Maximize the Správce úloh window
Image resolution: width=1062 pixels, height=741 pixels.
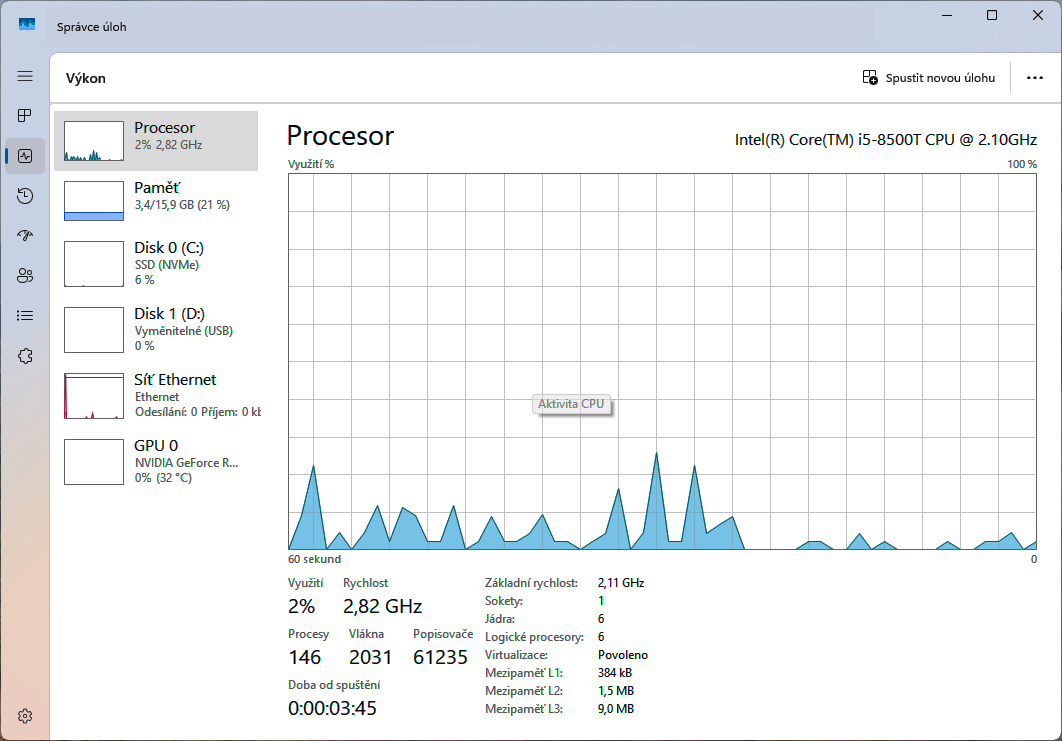point(992,15)
